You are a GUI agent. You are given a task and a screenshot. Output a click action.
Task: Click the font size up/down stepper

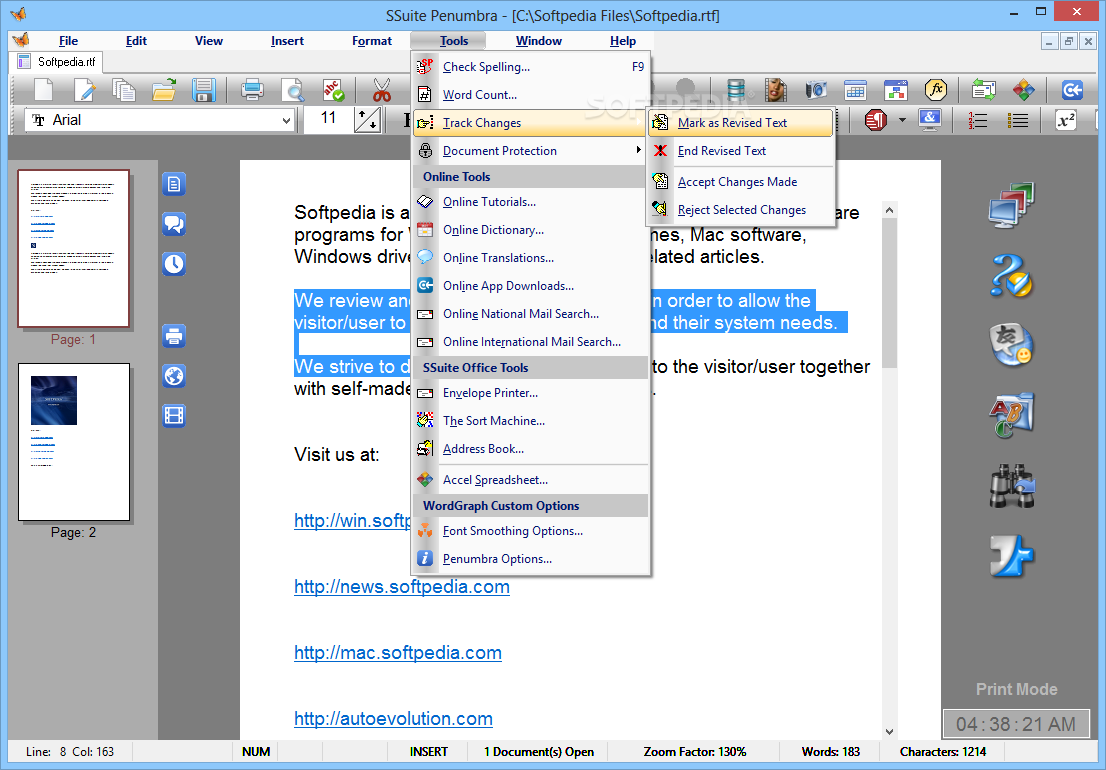click(367, 121)
